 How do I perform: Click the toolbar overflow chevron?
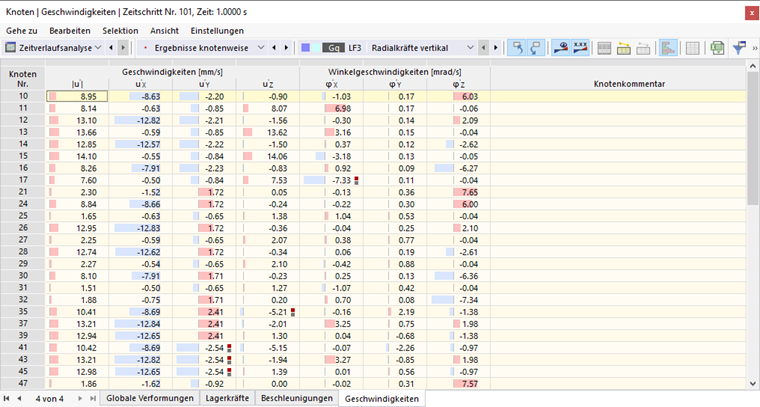pos(755,47)
